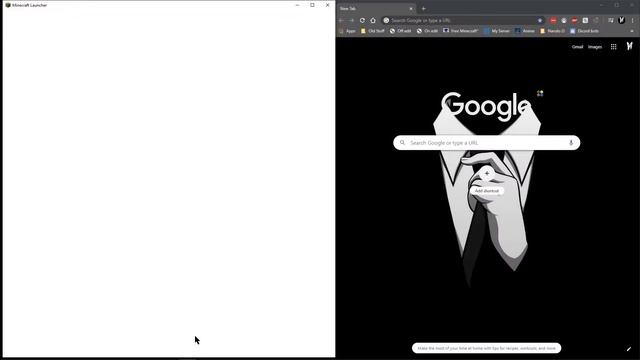Select the New Tab browser tab
Screen dimensions: 640x360
pyautogui.click(x=376, y=9)
